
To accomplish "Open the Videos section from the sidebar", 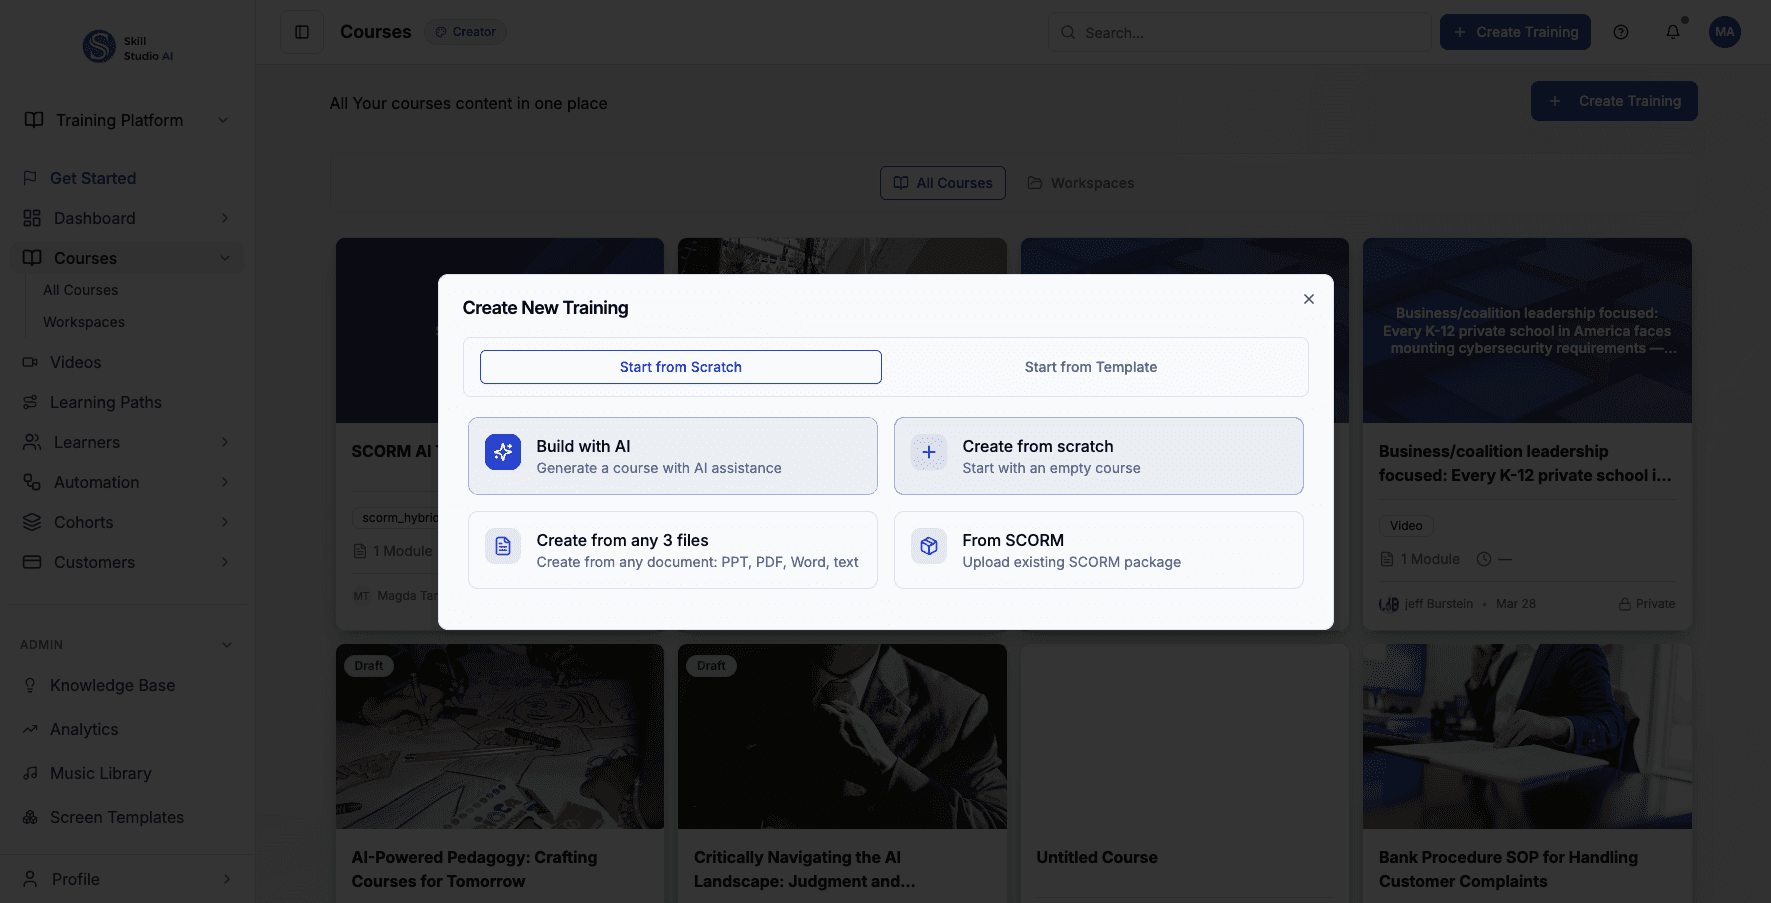I will (75, 362).
